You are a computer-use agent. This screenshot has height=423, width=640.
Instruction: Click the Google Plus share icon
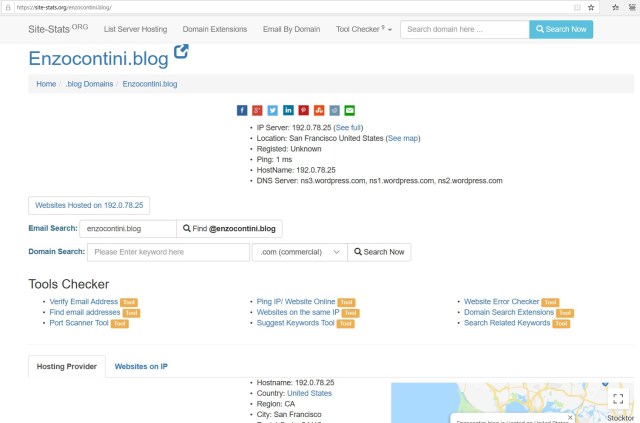[x=257, y=110]
